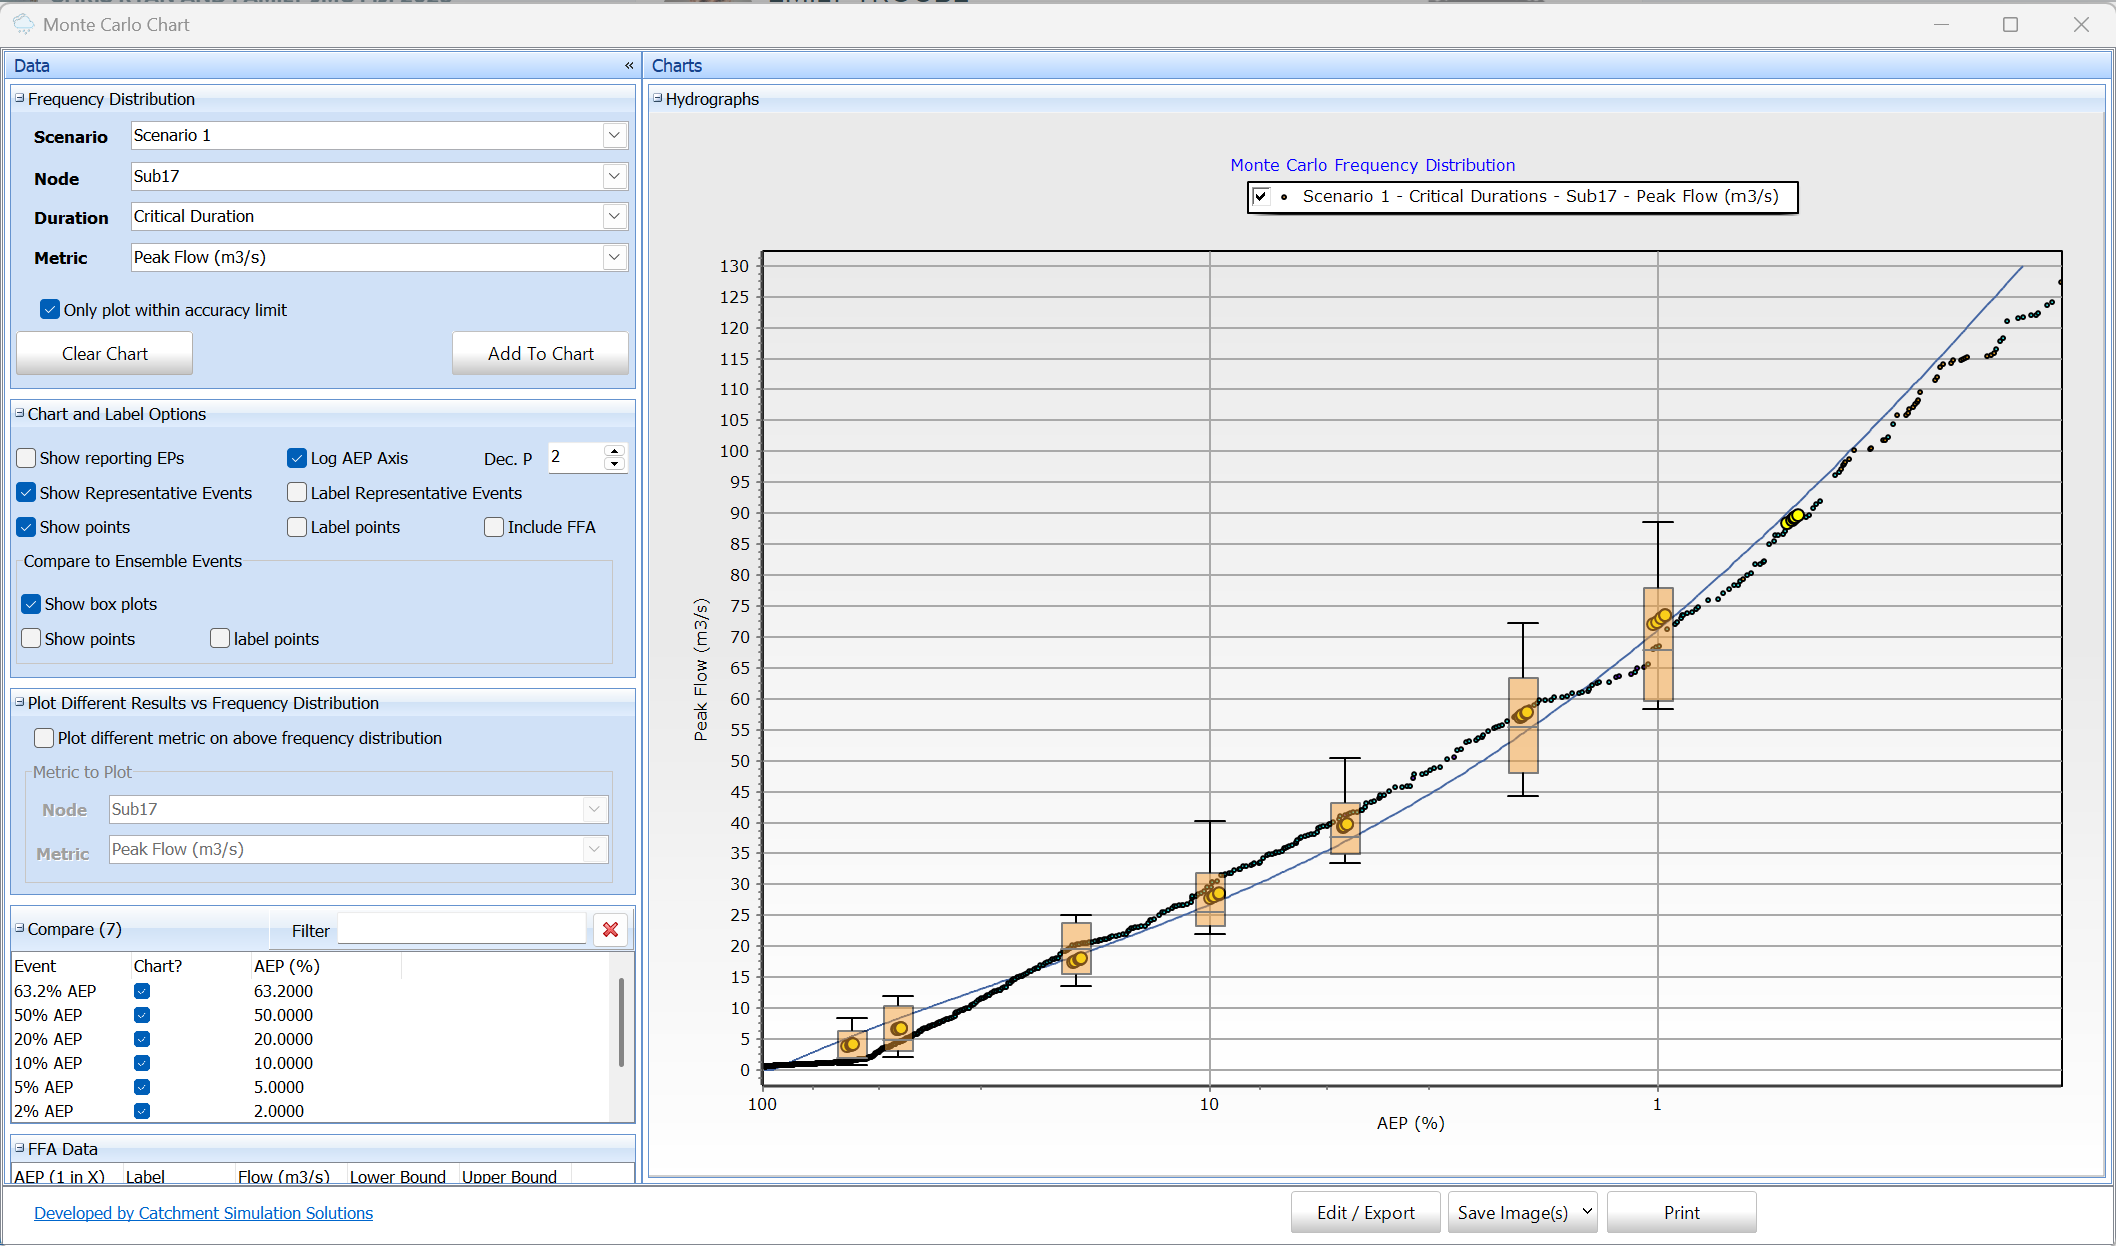Screen dimensions: 2116x1246
Task: Open the Save Image(s) dropdown arrow
Action: (1586, 1212)
